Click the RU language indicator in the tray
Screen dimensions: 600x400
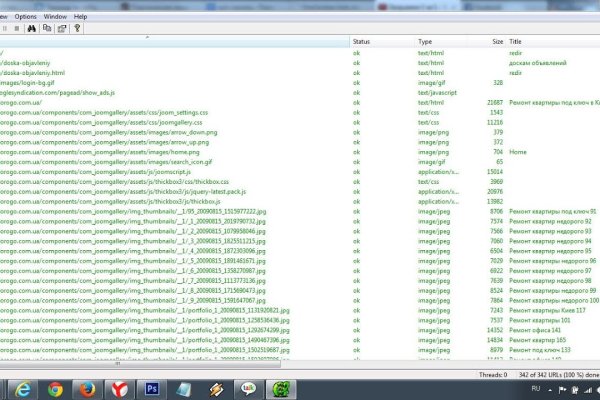tap(535, 387)
